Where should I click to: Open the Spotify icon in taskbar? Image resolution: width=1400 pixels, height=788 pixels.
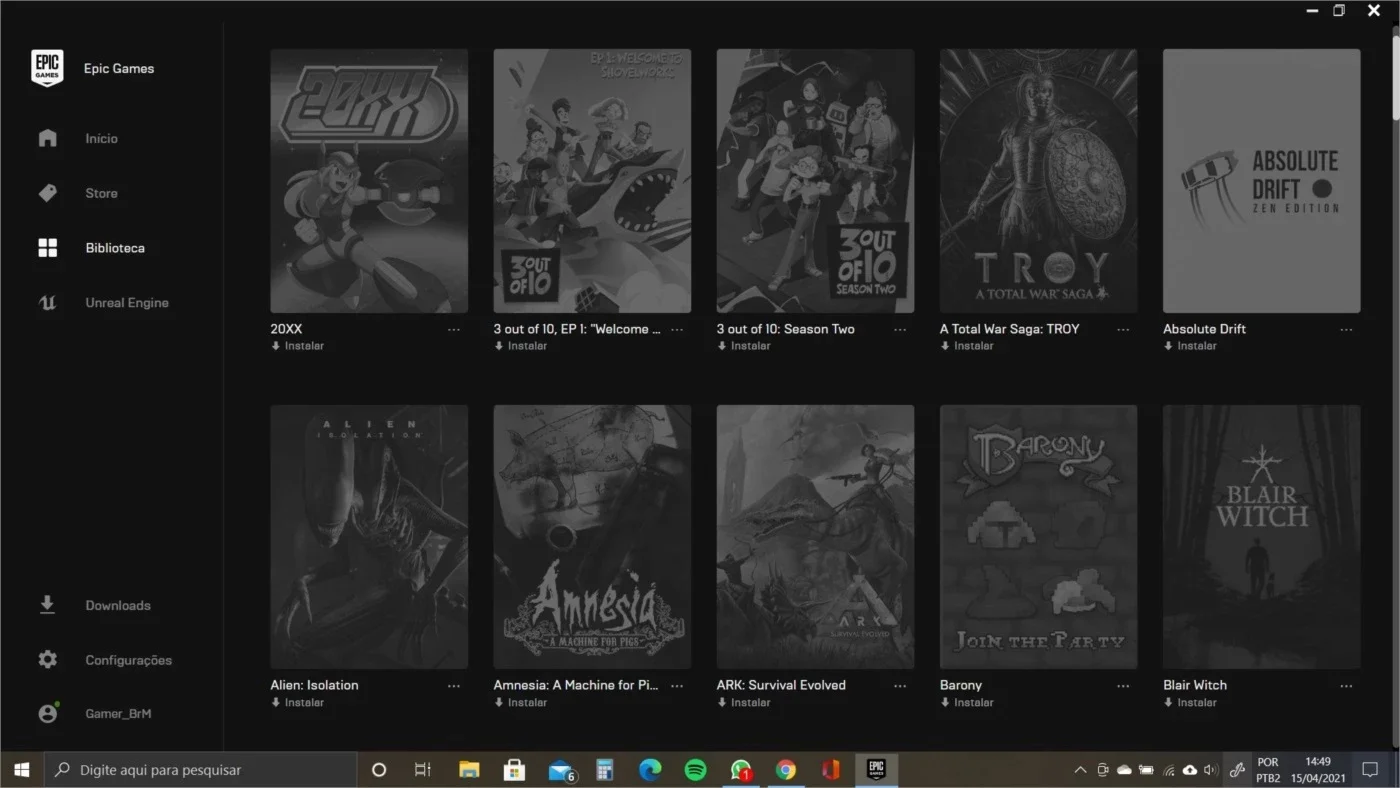[695, 770]
